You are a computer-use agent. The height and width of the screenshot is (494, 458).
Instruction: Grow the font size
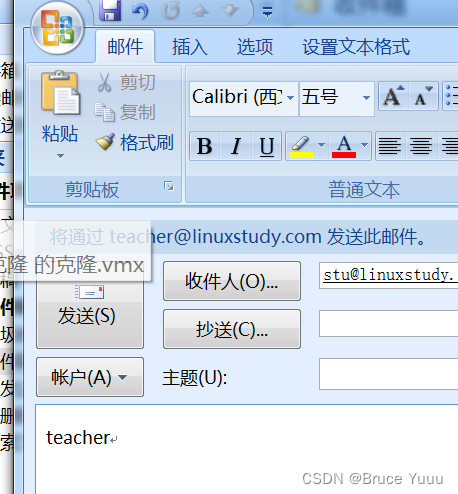click(x=394, y=97)
